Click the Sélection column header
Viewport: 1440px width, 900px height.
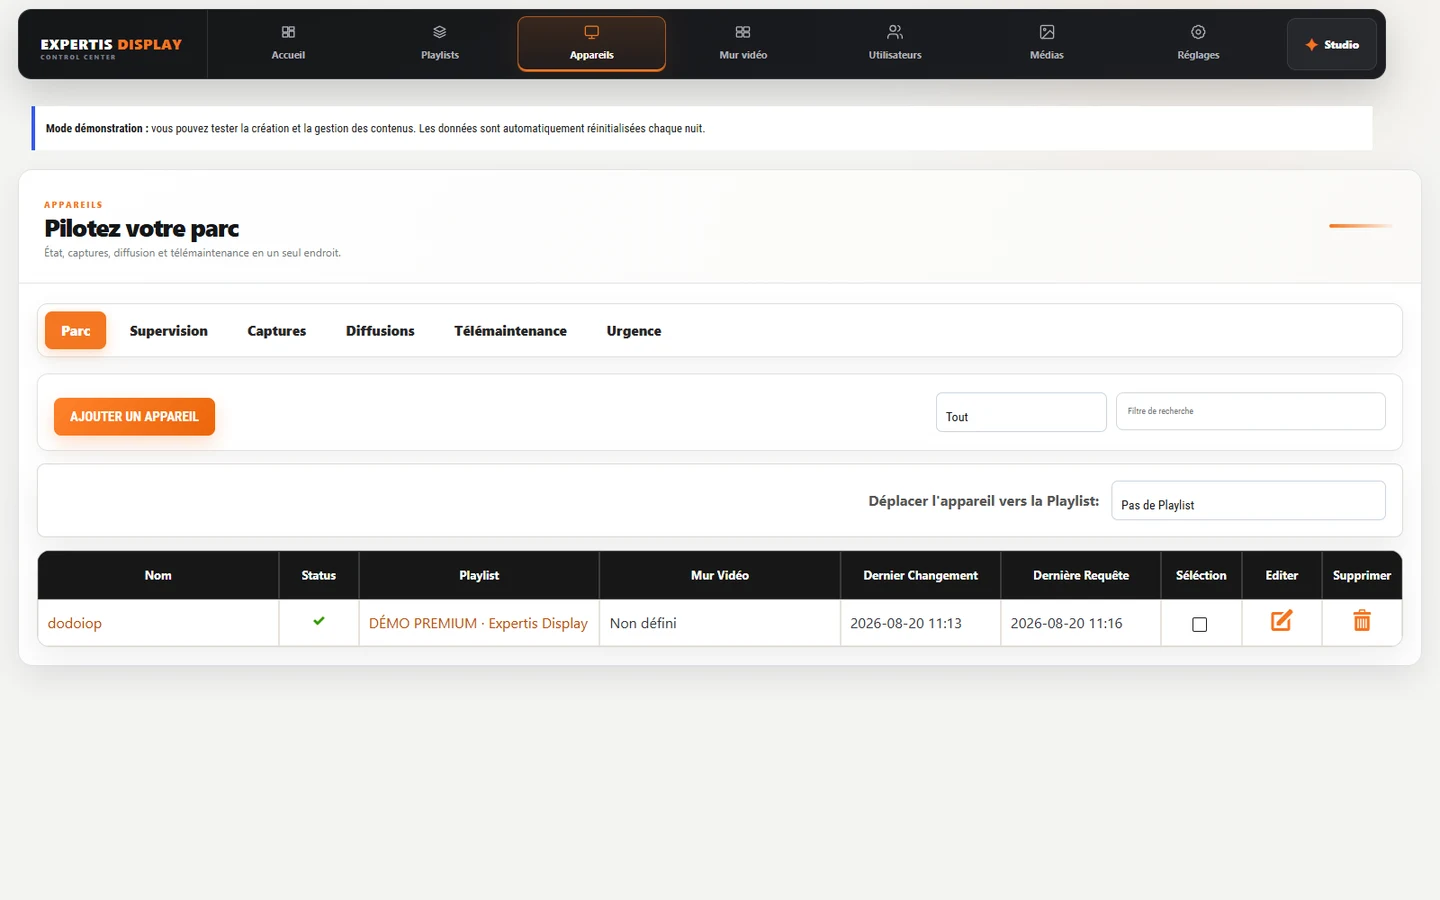pos(1201,575)
